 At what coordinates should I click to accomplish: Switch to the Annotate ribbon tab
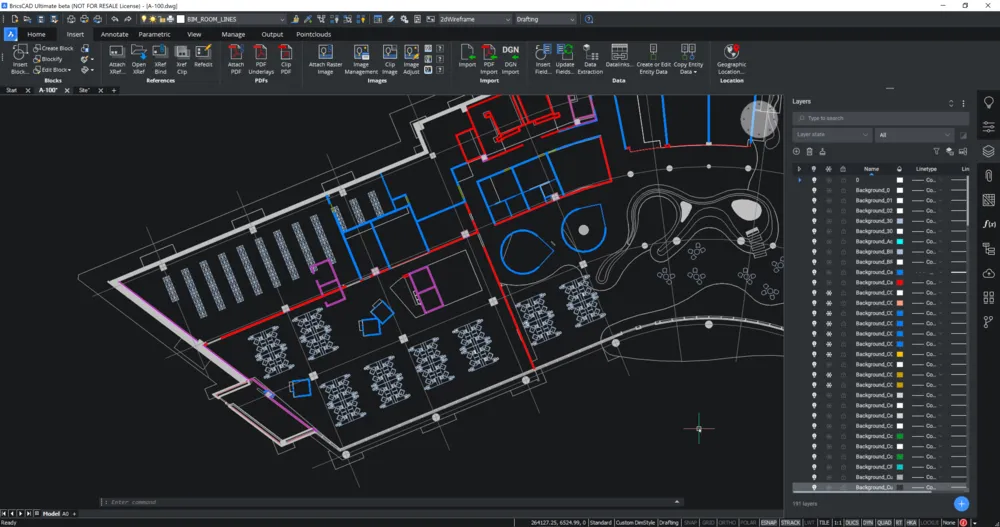[x=114, y=34]
